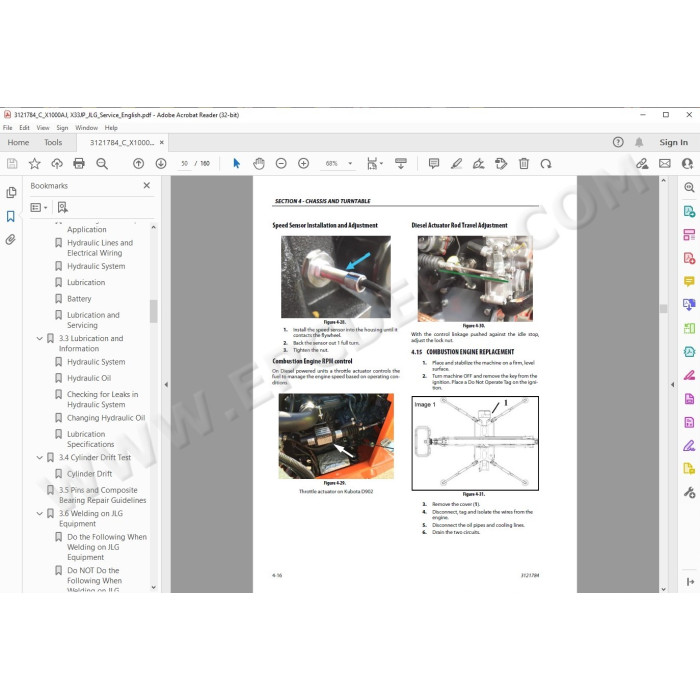Open more tools wrench icon

[689, 492]
